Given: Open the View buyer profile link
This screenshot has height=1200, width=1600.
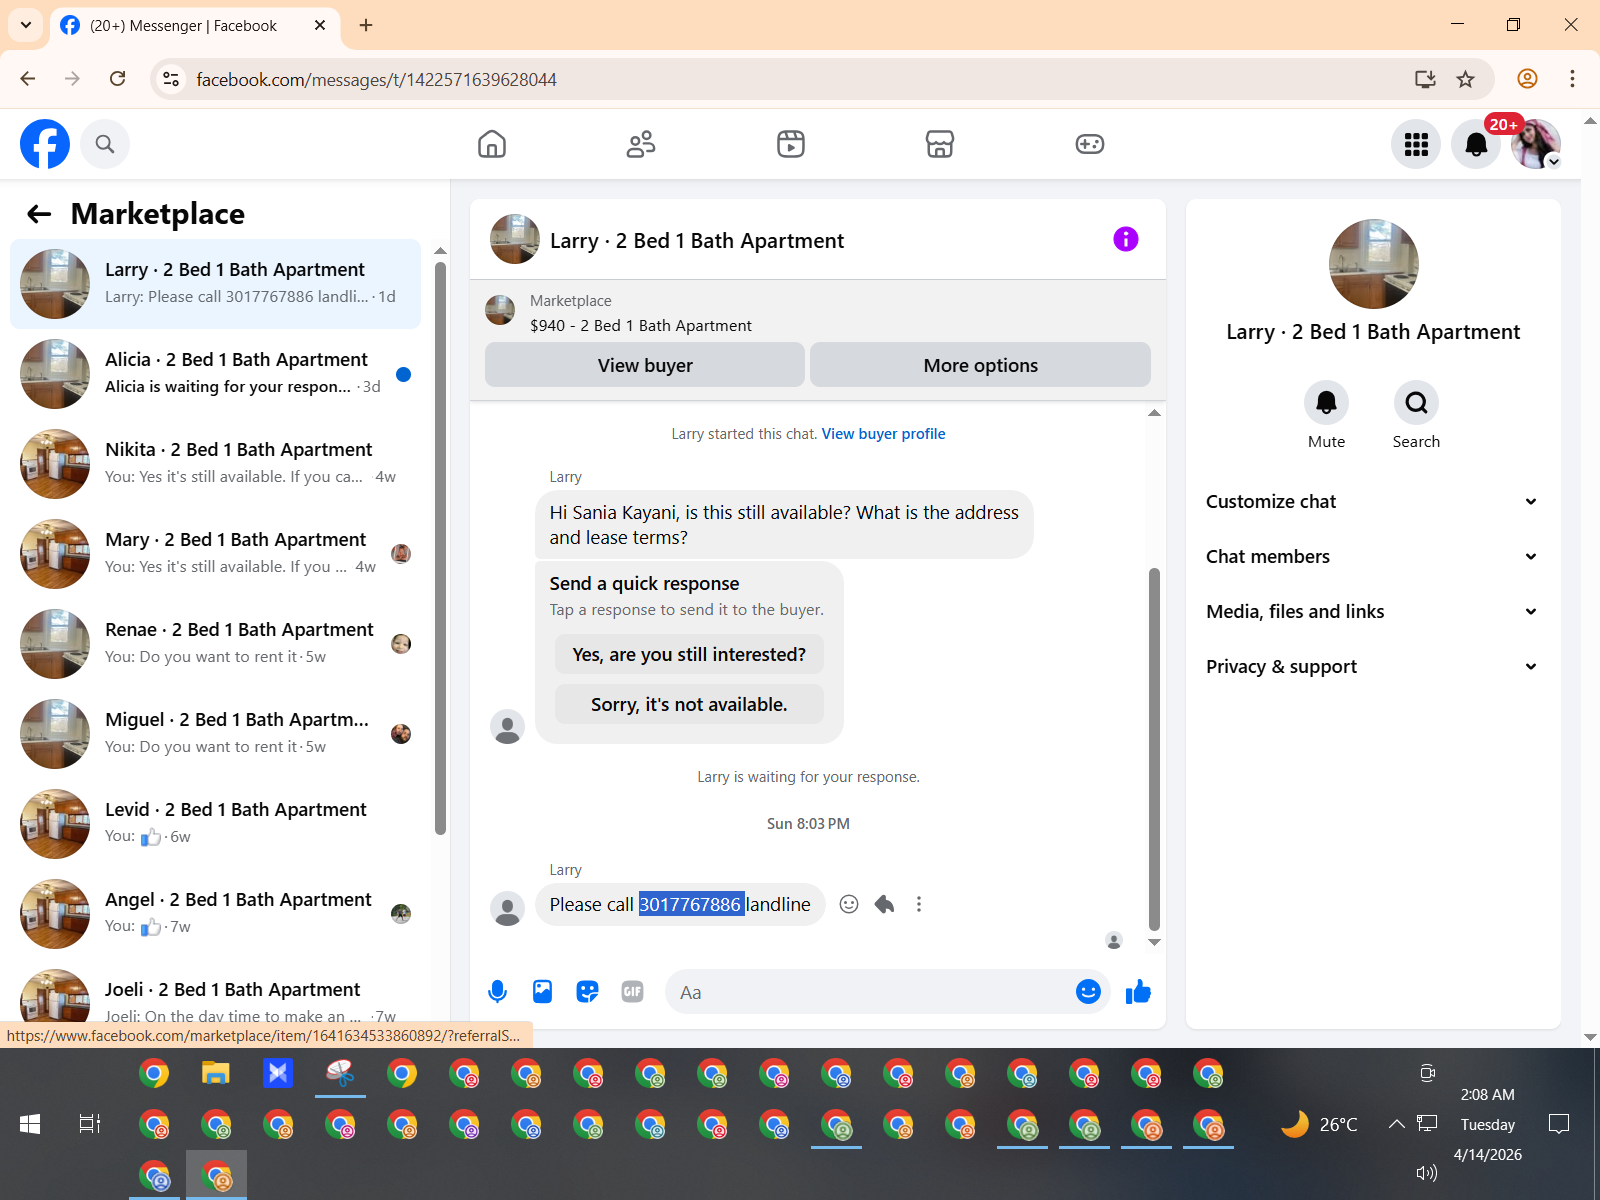Looking at the screenshot, I should tap(883, 434).
